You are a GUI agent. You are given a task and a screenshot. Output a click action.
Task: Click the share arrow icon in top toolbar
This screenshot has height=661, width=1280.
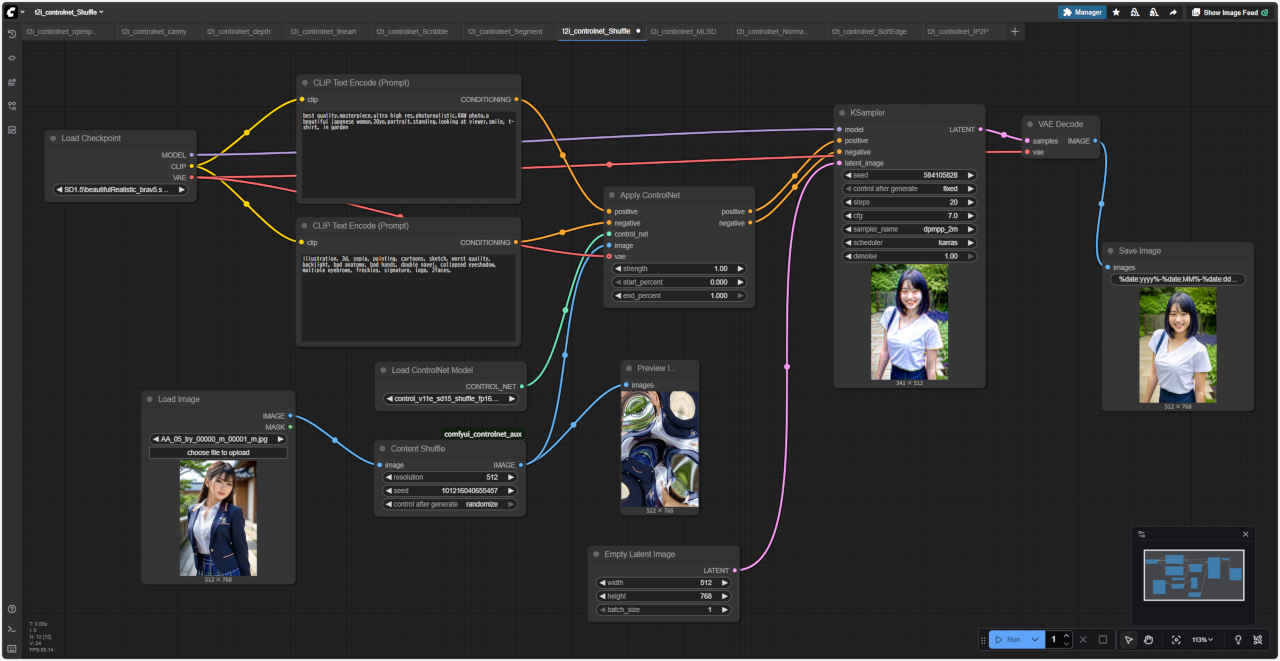1173,13
